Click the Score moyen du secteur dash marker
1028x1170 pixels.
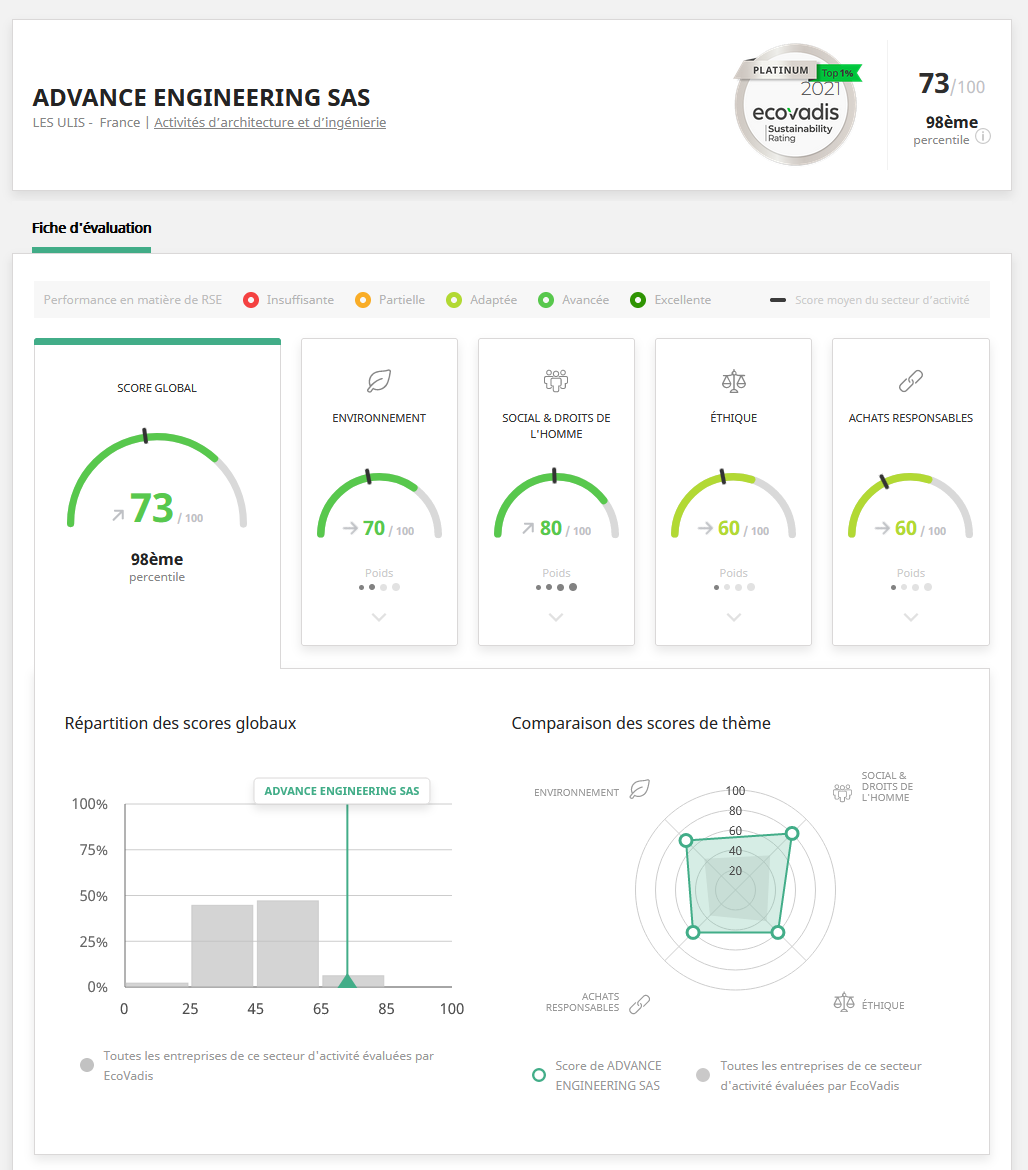778,300
